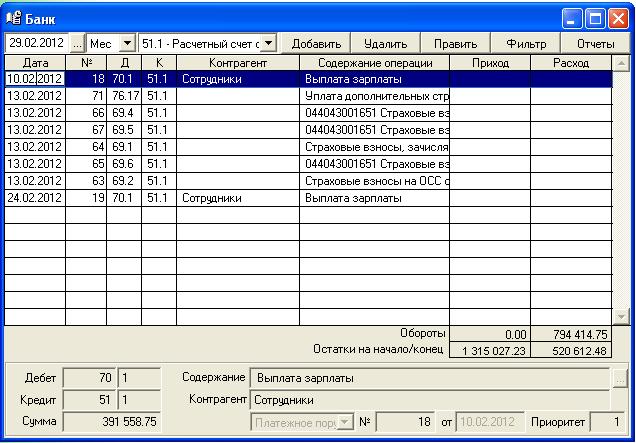Click the Приоритет field
636x443 pixels.
coord(606,423)
